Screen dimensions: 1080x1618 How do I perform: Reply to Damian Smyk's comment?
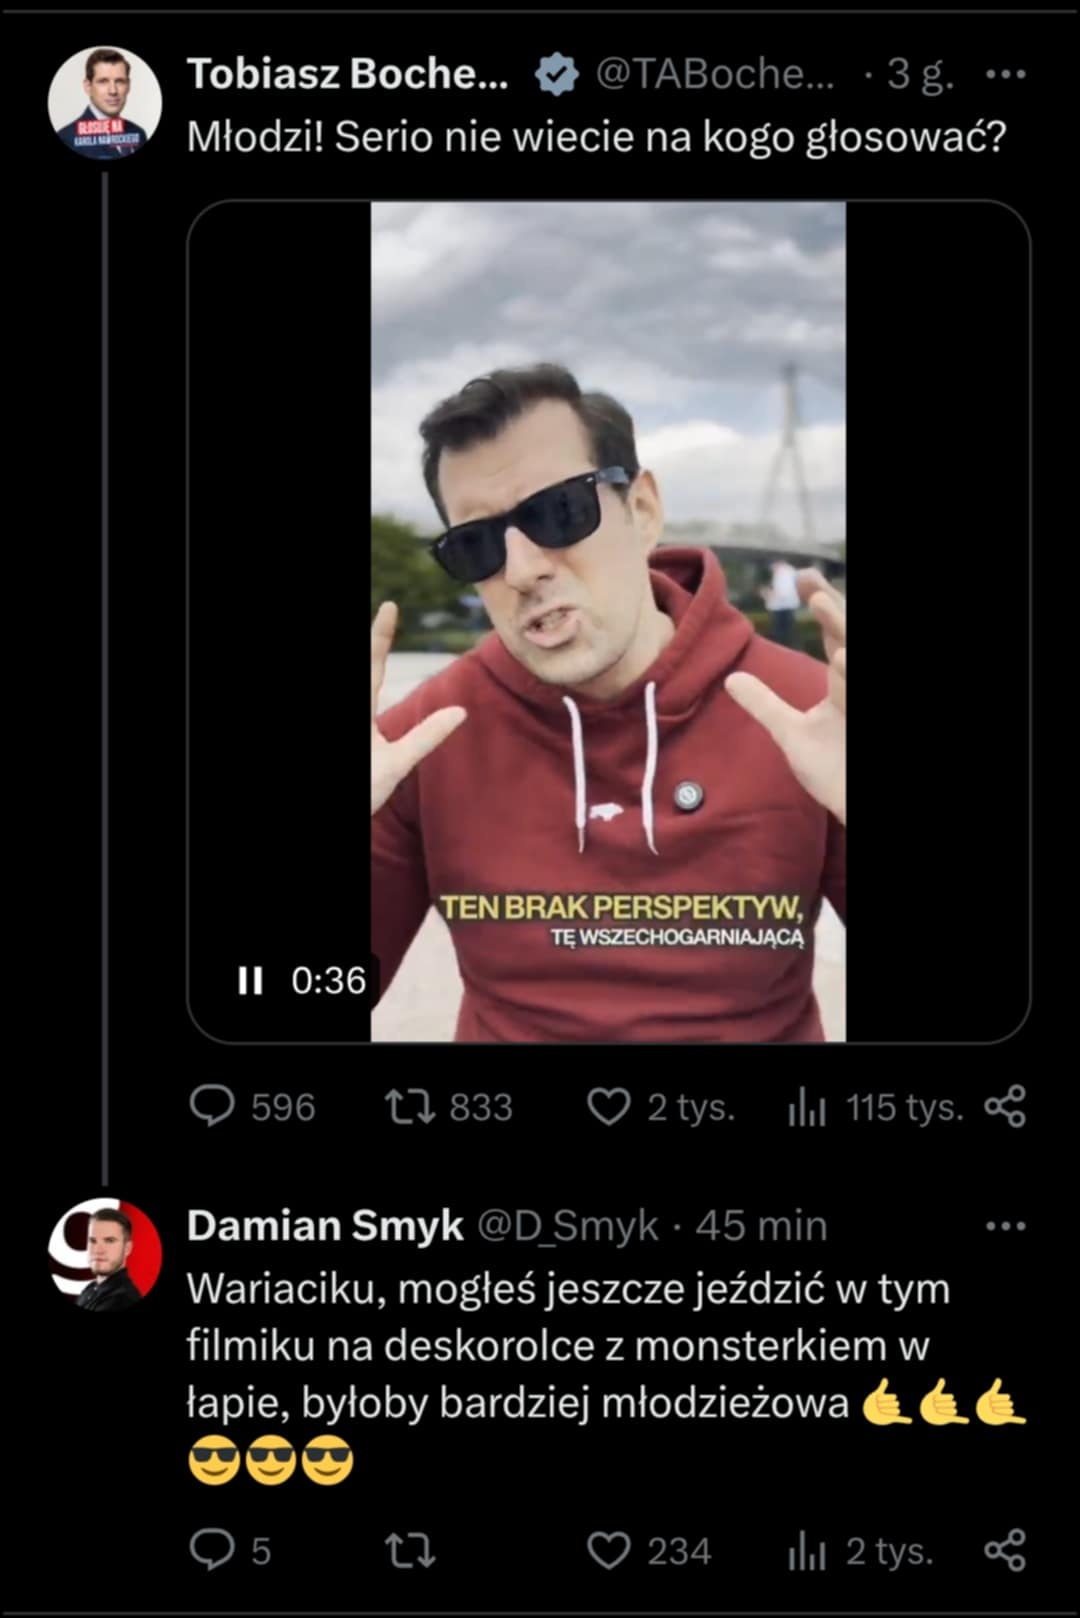click(x=212, y=1551)
